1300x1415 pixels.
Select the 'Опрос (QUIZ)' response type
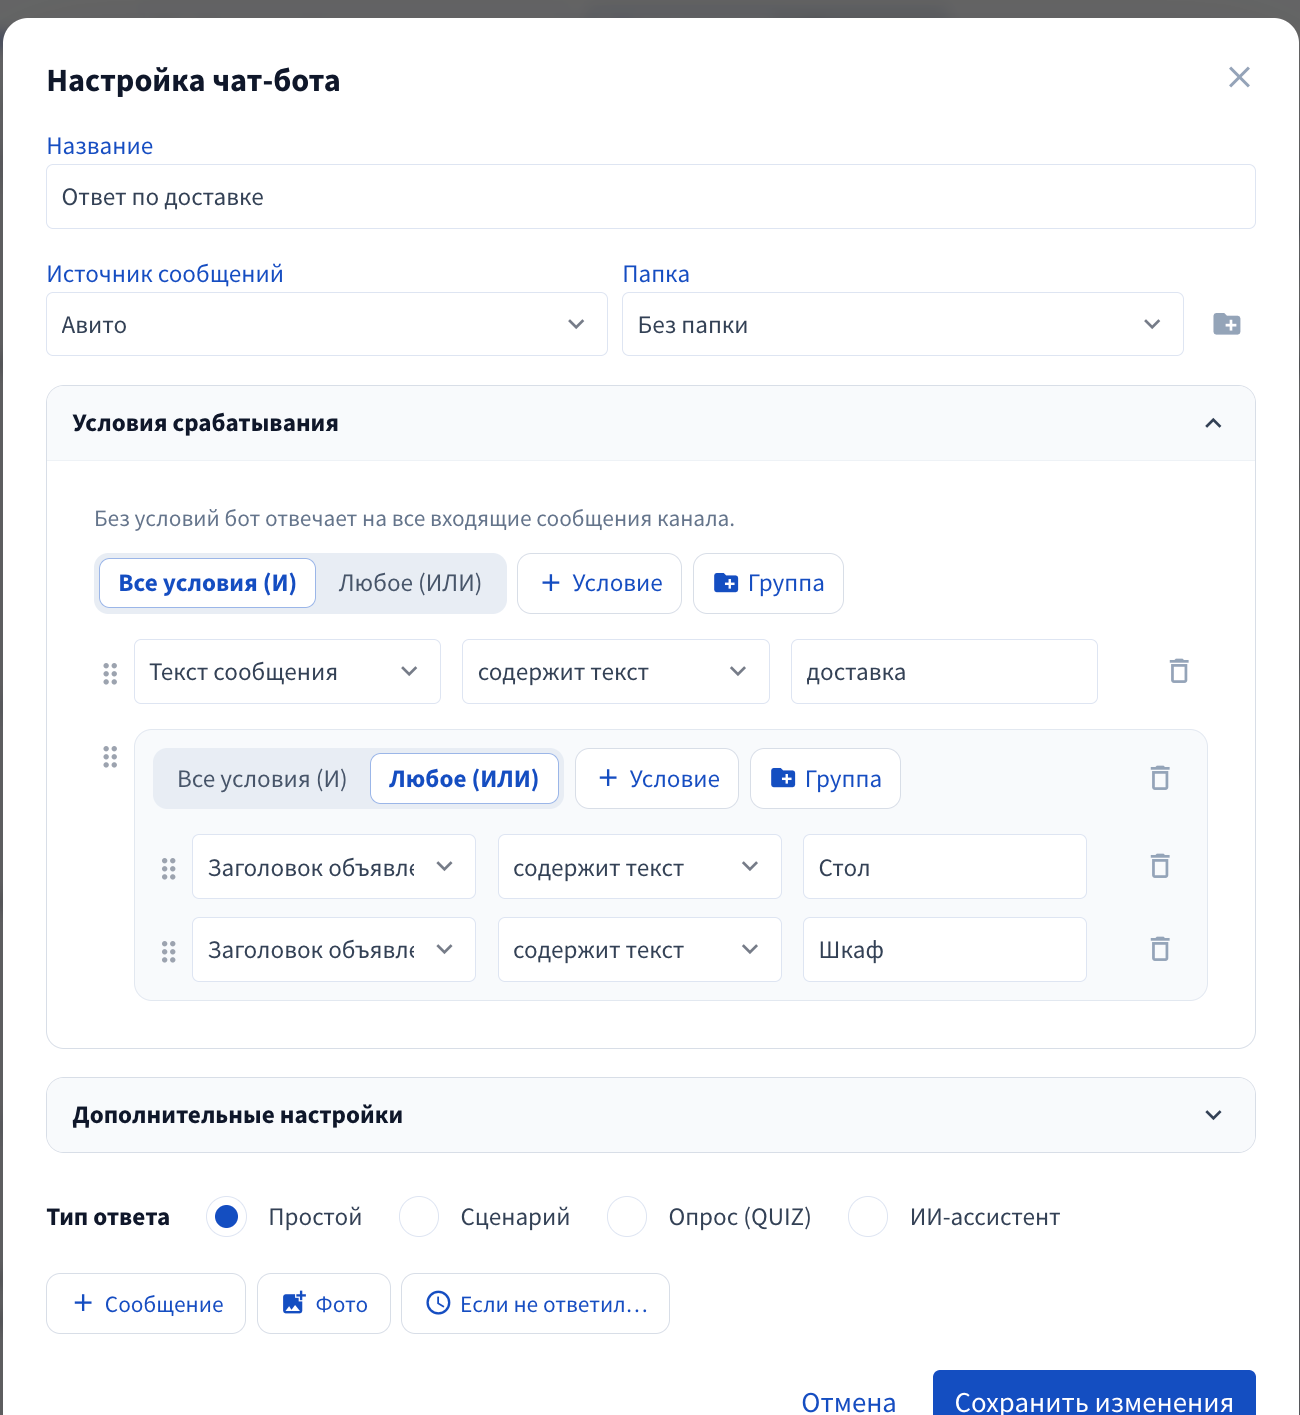(627, 1217)
